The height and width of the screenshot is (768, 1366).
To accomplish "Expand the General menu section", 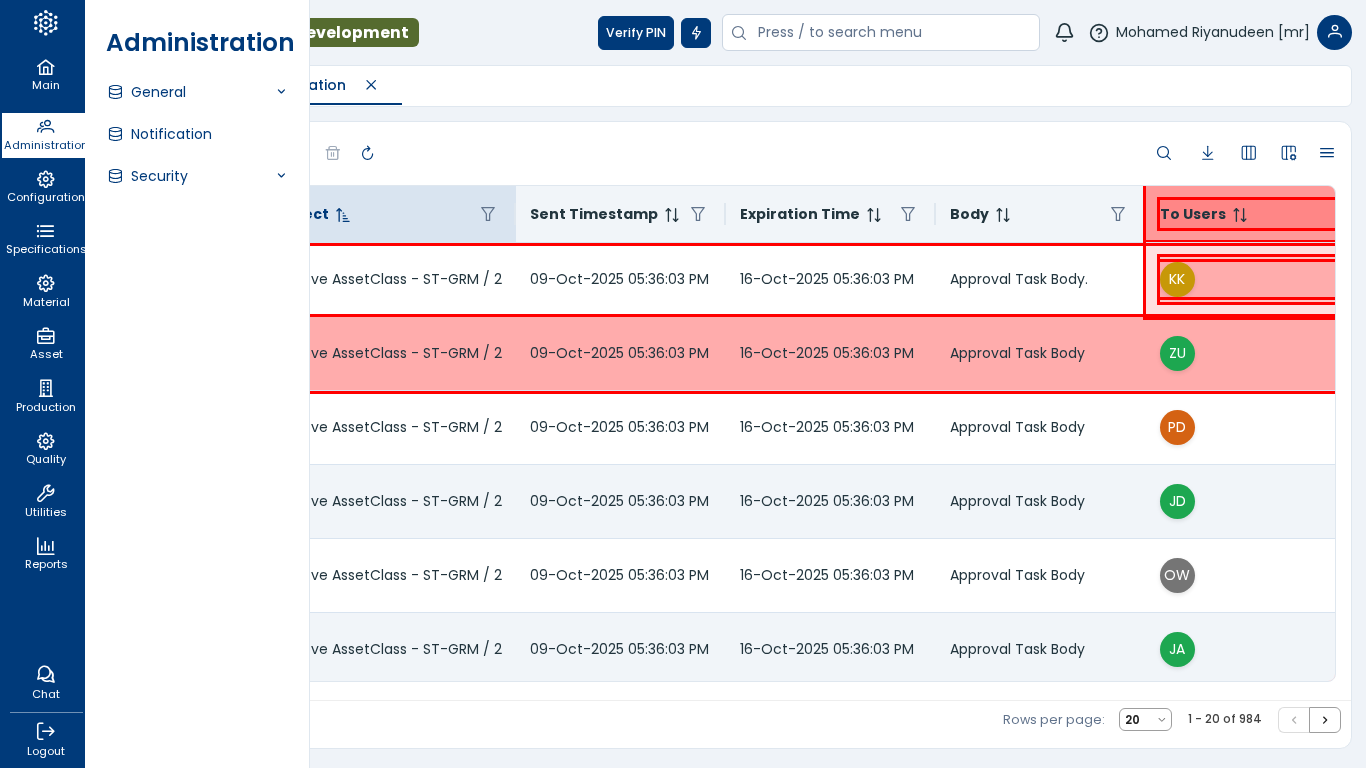I will click(x=197, y=92).
